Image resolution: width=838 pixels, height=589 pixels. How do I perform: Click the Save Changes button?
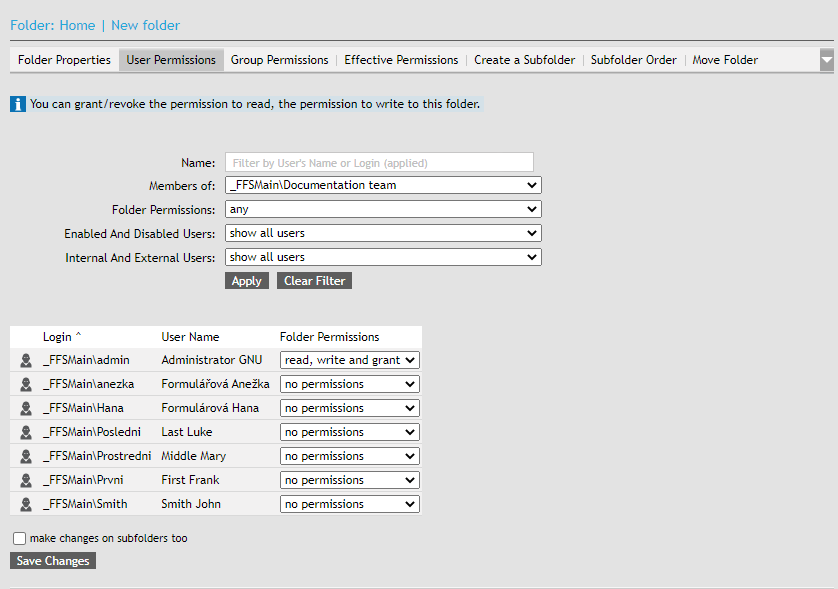coord(53,561)
